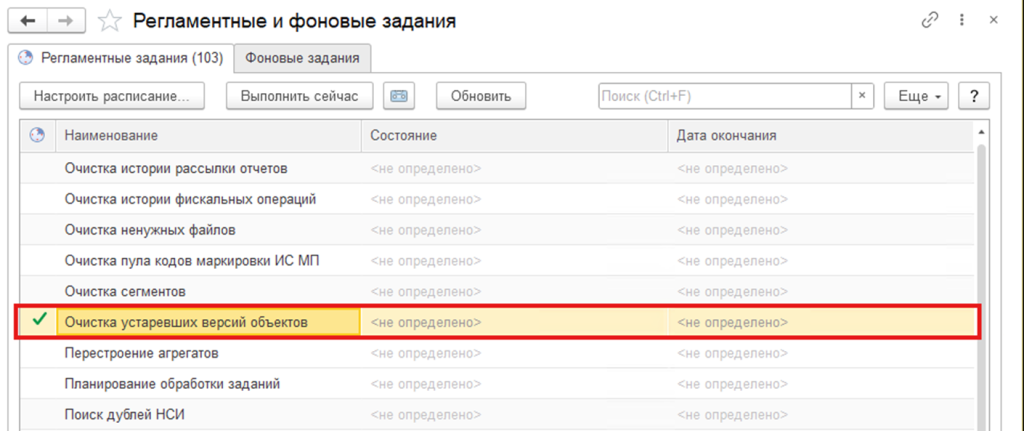Image resolution: width=1024 pixels, height=431 pixels.
Task: Switch to the Фоновые задания tab
Action: 302,57
